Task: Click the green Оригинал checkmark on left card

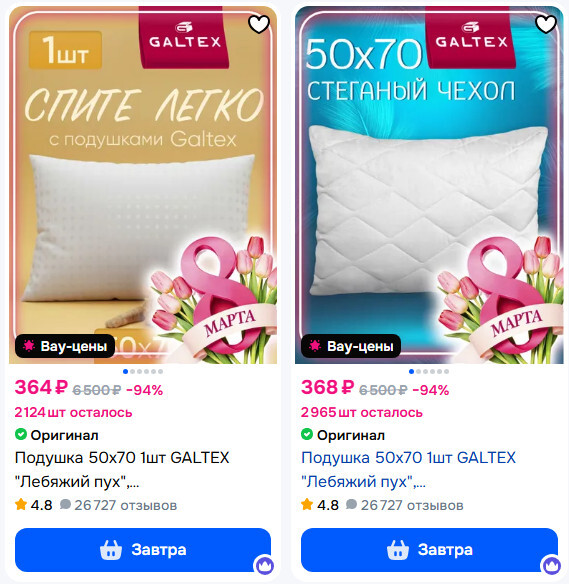Action: 21,434
